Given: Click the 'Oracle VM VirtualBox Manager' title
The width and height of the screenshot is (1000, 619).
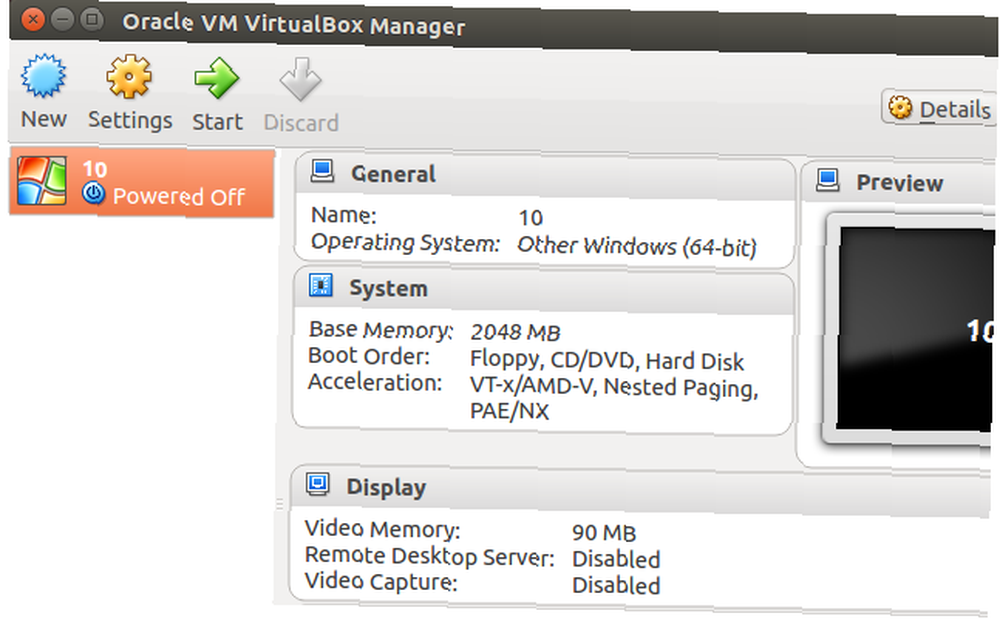Looking at the screenshot, I should 293,24.
